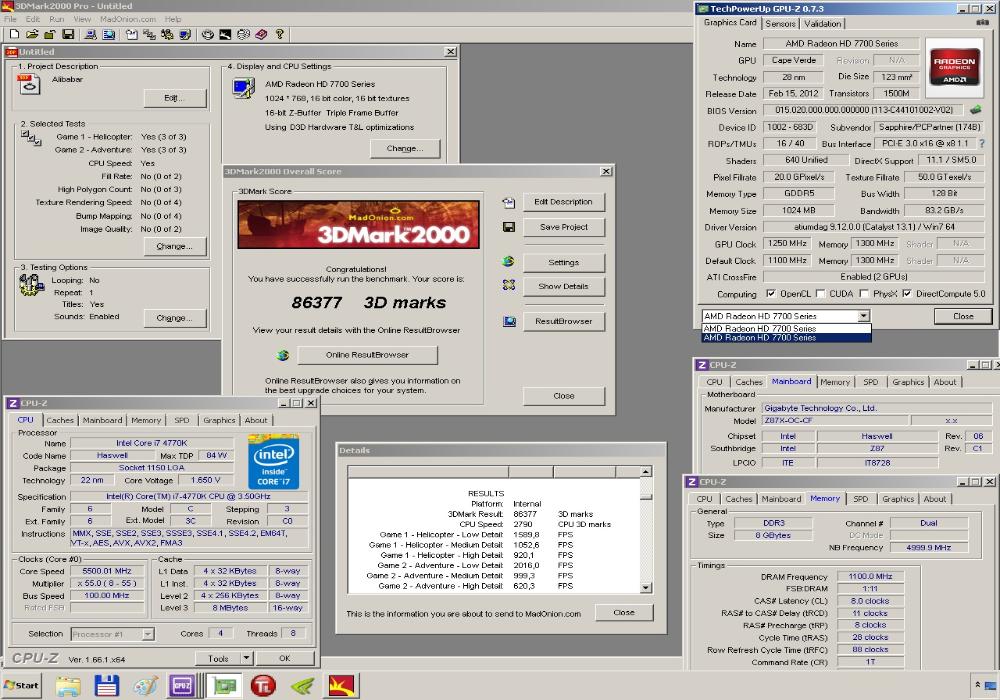Click Details list scrollbar up arrow
The height and width of the screenshot is (700, 1000).
[646, 471]
